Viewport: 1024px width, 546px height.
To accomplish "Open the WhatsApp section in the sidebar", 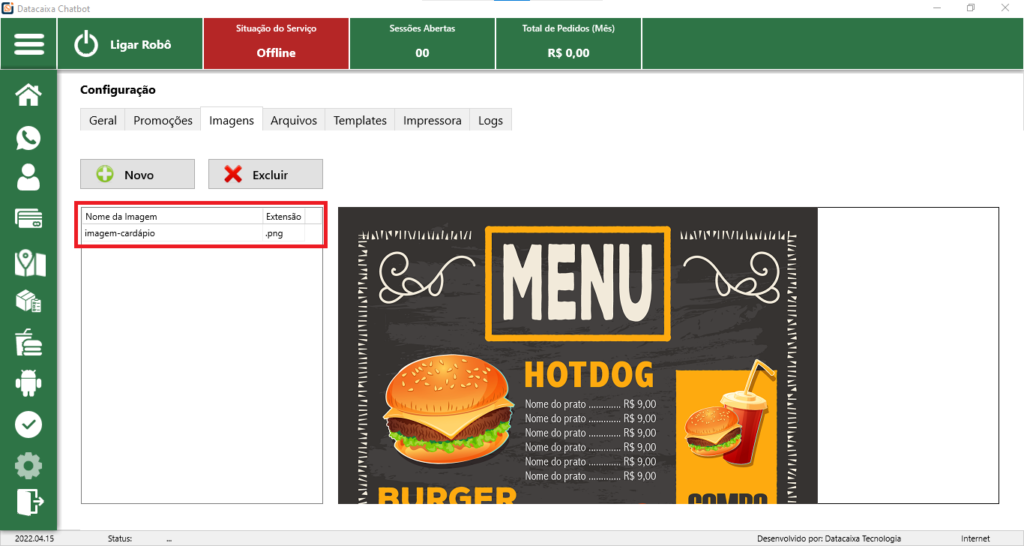I will tap(29, 138).
